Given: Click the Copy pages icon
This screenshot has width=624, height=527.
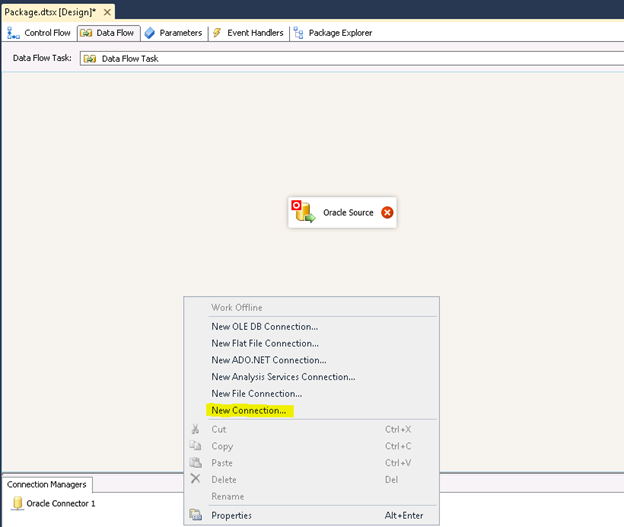Looking at the screenshot, I should 195,445.
